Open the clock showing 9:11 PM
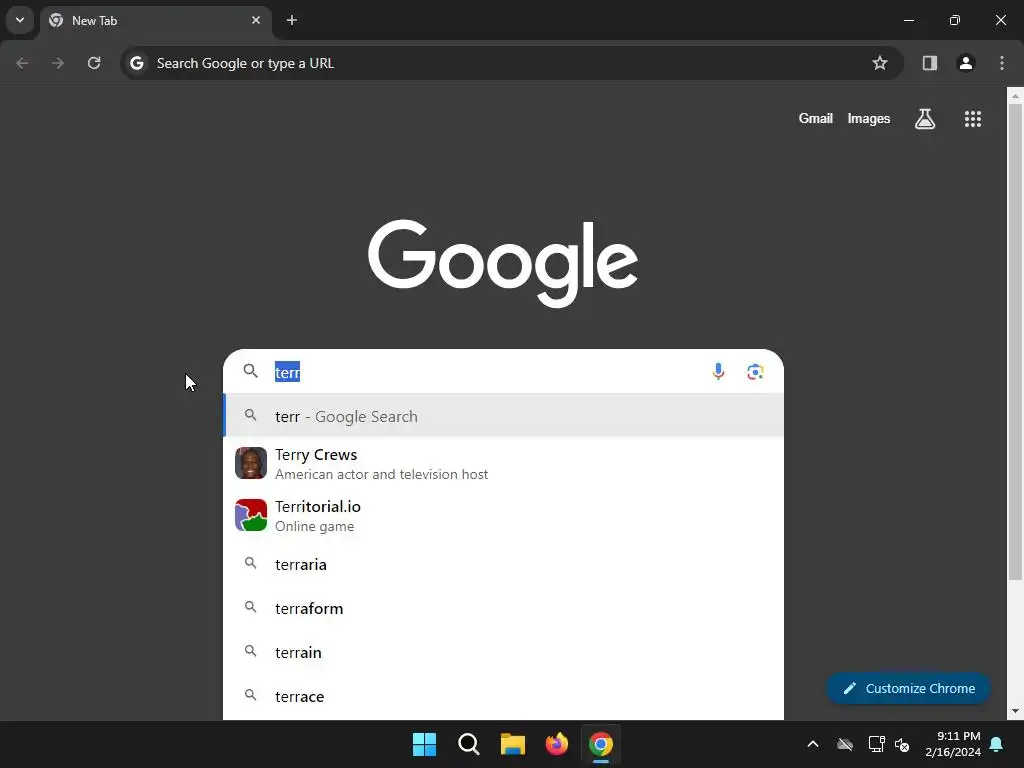 (x=953, y=744)
